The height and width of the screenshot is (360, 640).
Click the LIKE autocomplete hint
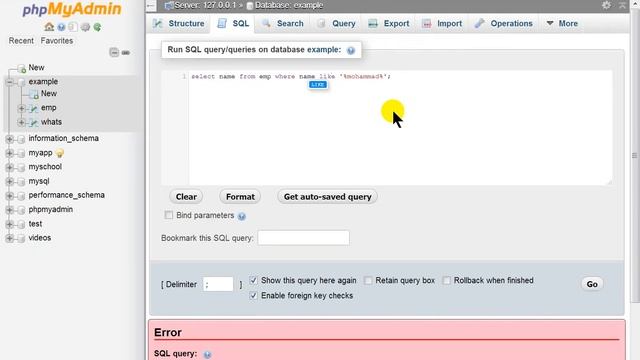click(318, 84)
